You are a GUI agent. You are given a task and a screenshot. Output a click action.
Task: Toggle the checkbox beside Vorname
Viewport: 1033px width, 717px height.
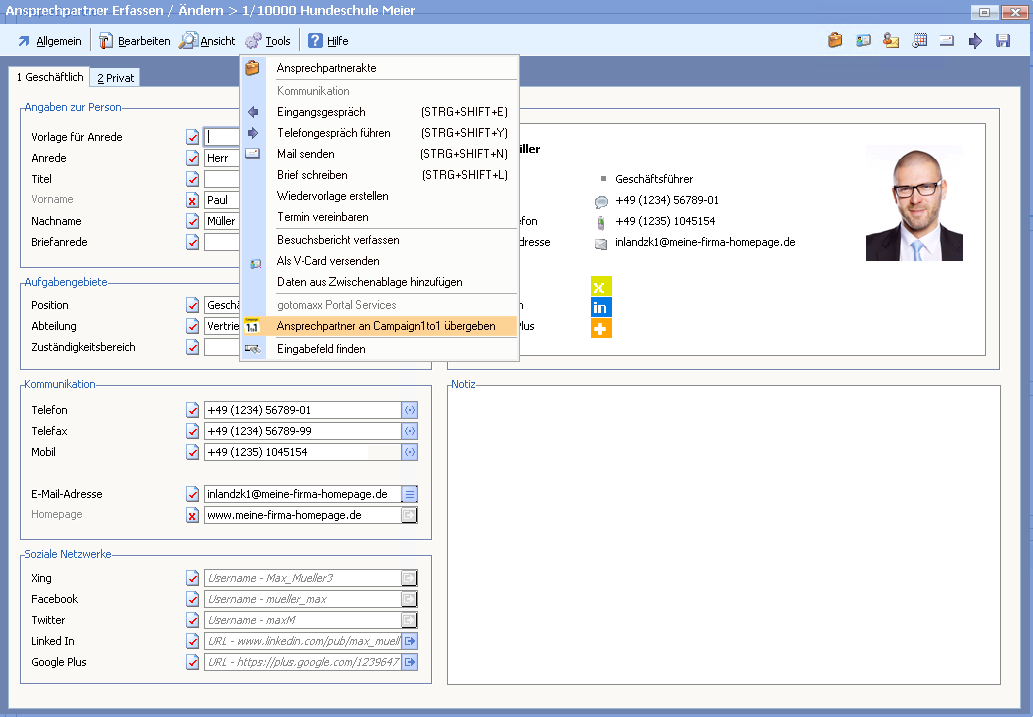[x=193, y=200]
